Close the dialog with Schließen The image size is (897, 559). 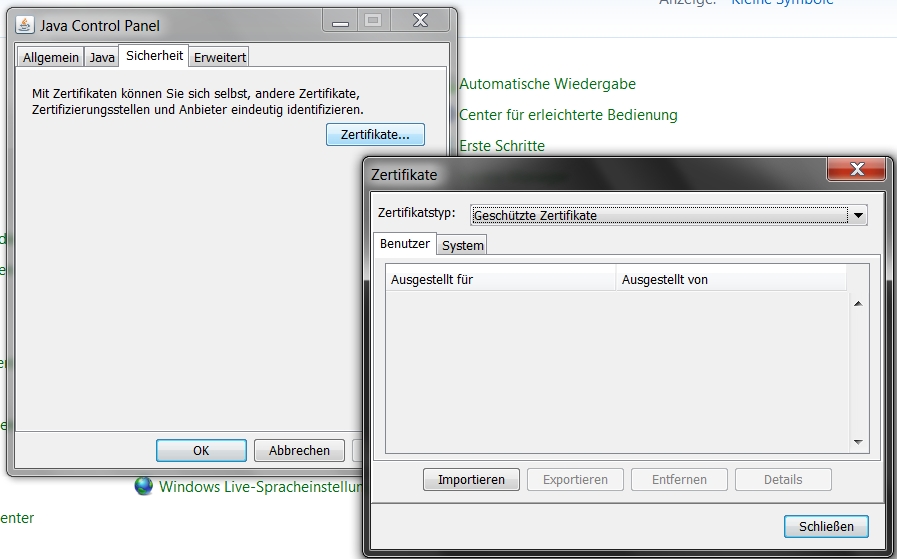[x=826, y=526]
